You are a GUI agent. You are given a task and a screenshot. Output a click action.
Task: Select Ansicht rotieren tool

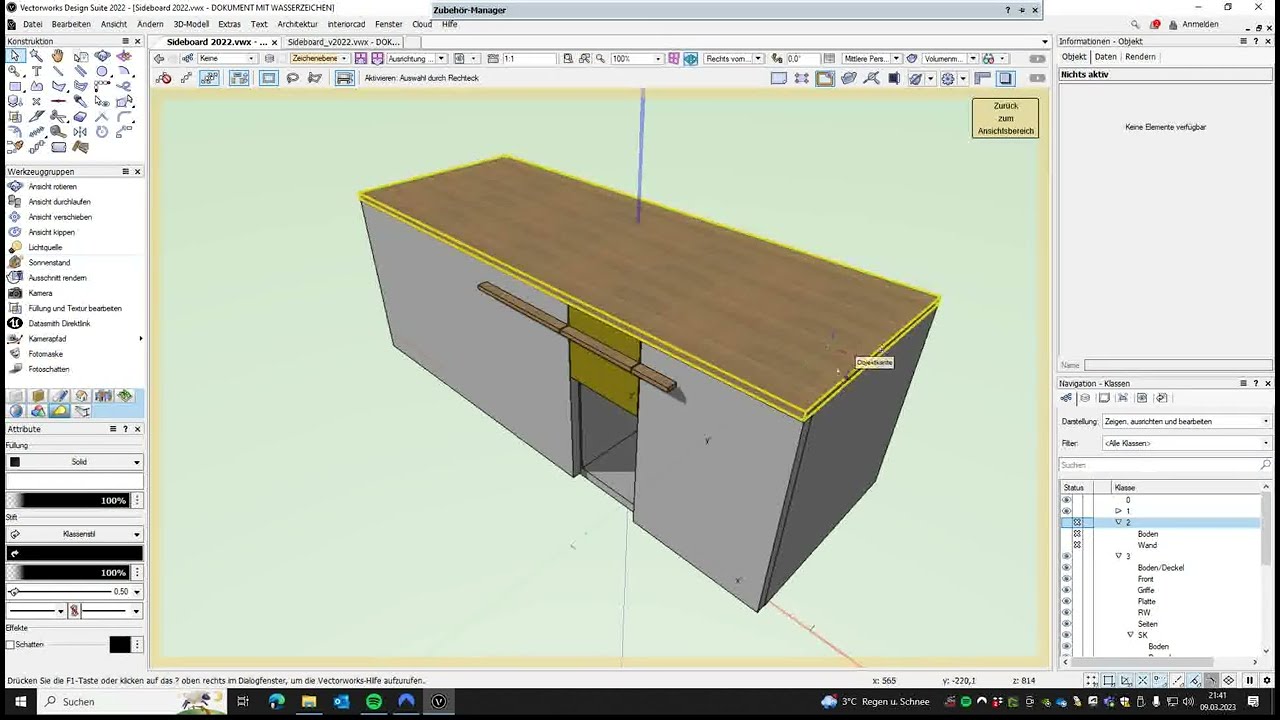[x=52, y=187]
